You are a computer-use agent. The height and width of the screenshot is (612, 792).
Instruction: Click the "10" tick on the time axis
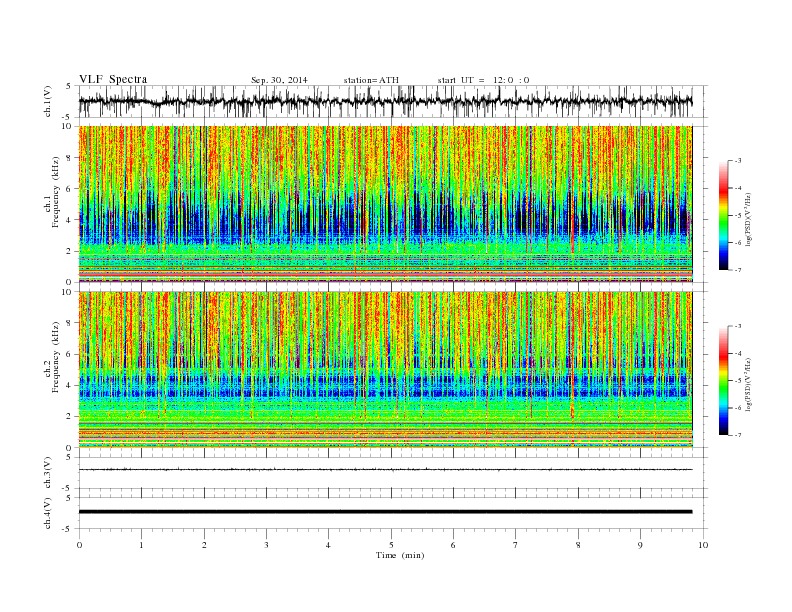(703, 545)
